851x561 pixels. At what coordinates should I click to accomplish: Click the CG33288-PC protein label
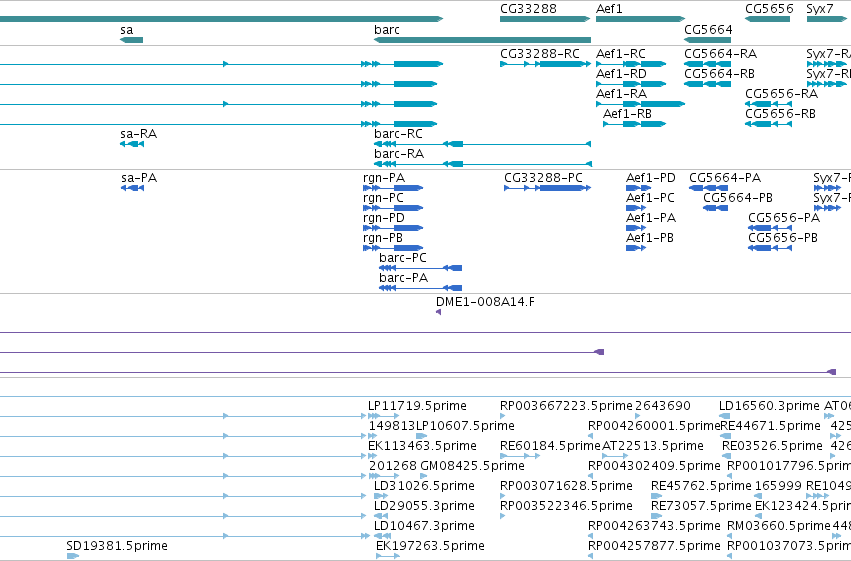pos(543,178)
